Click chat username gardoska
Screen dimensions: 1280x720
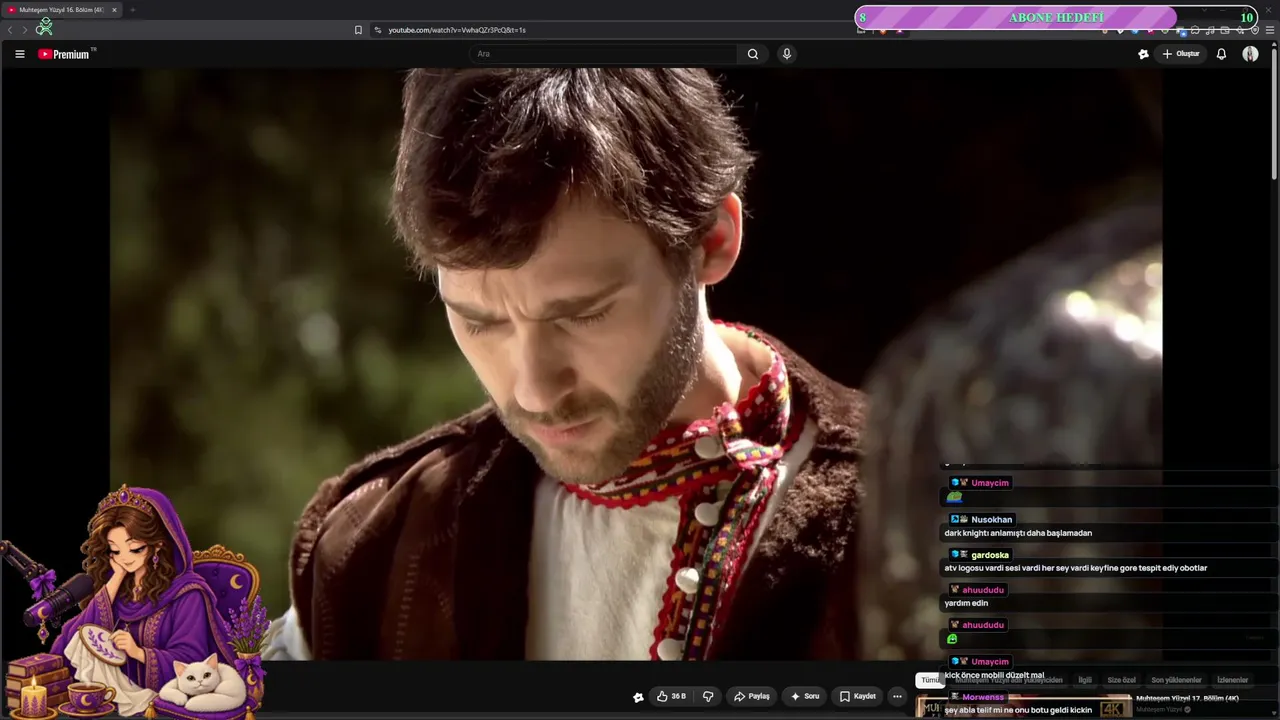tap(990, 555)
